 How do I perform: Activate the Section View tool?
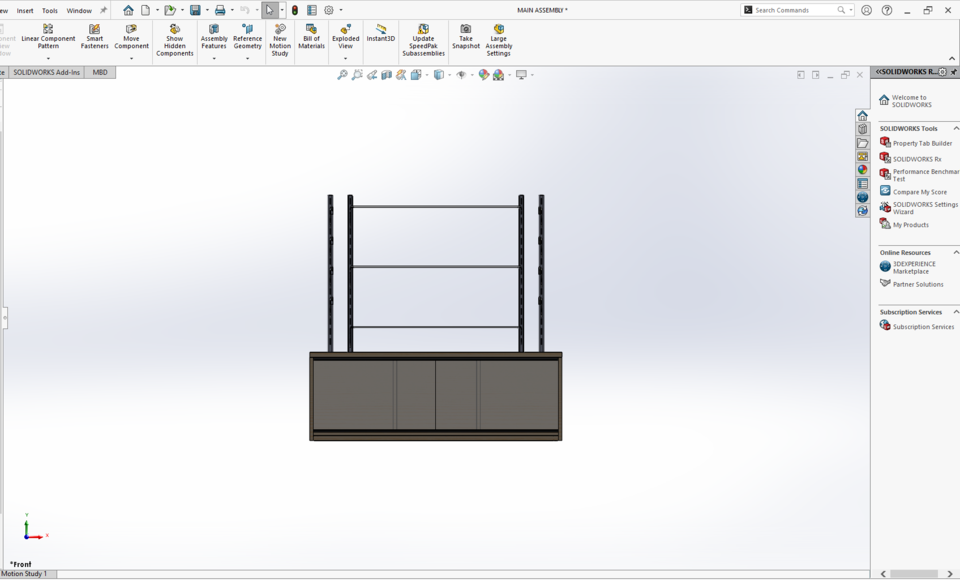tap(387, 74)
